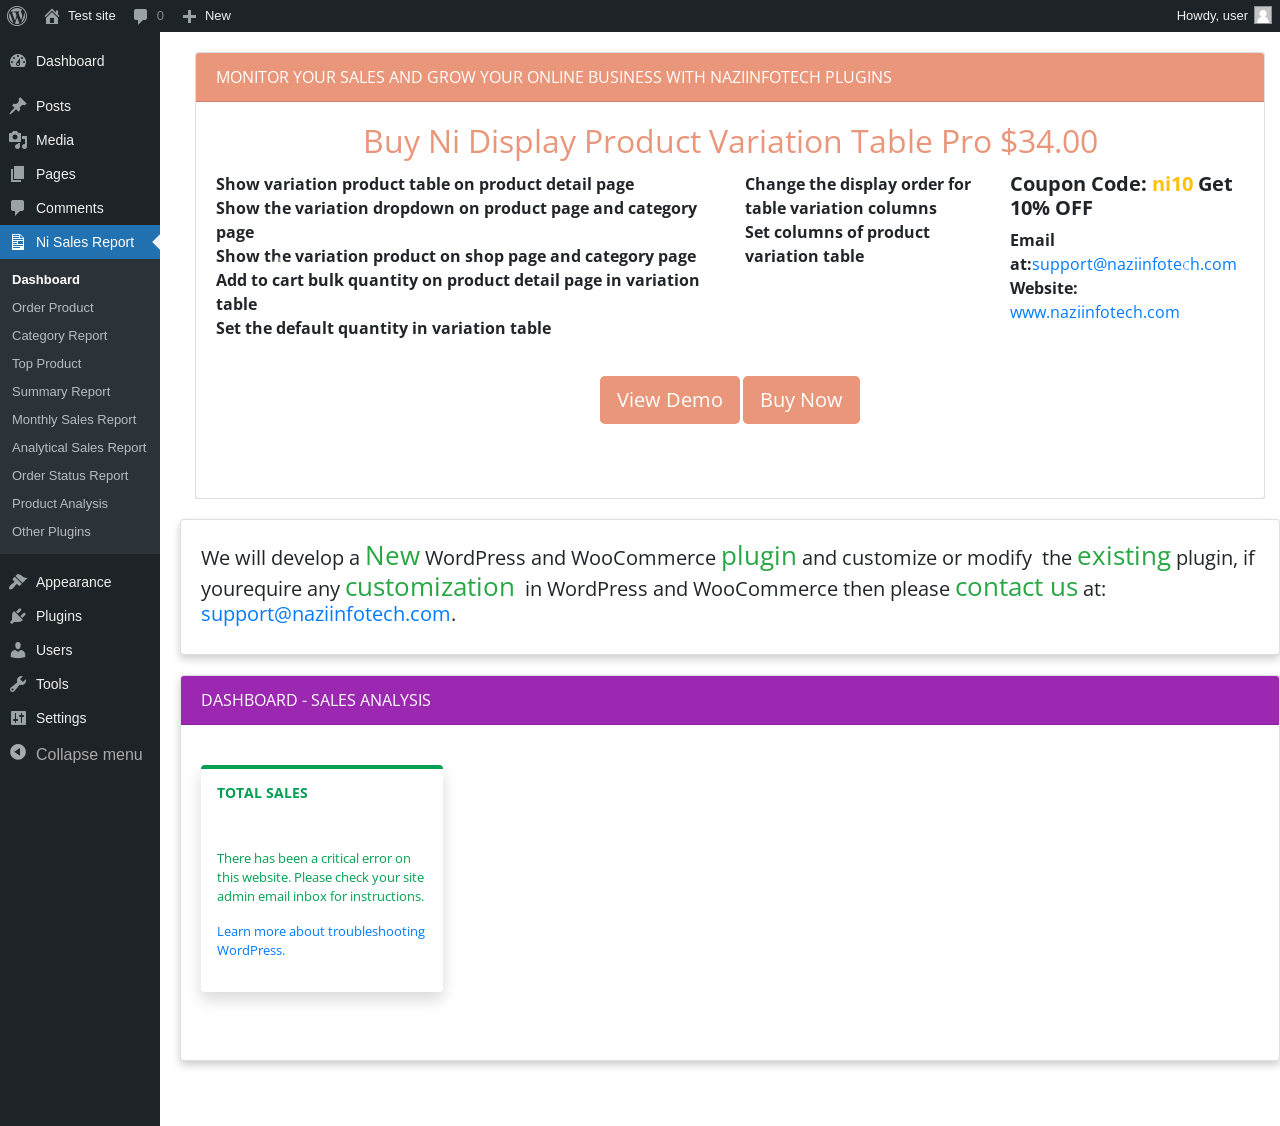
Task: Open Order Status Report
Action: point(70,476)
